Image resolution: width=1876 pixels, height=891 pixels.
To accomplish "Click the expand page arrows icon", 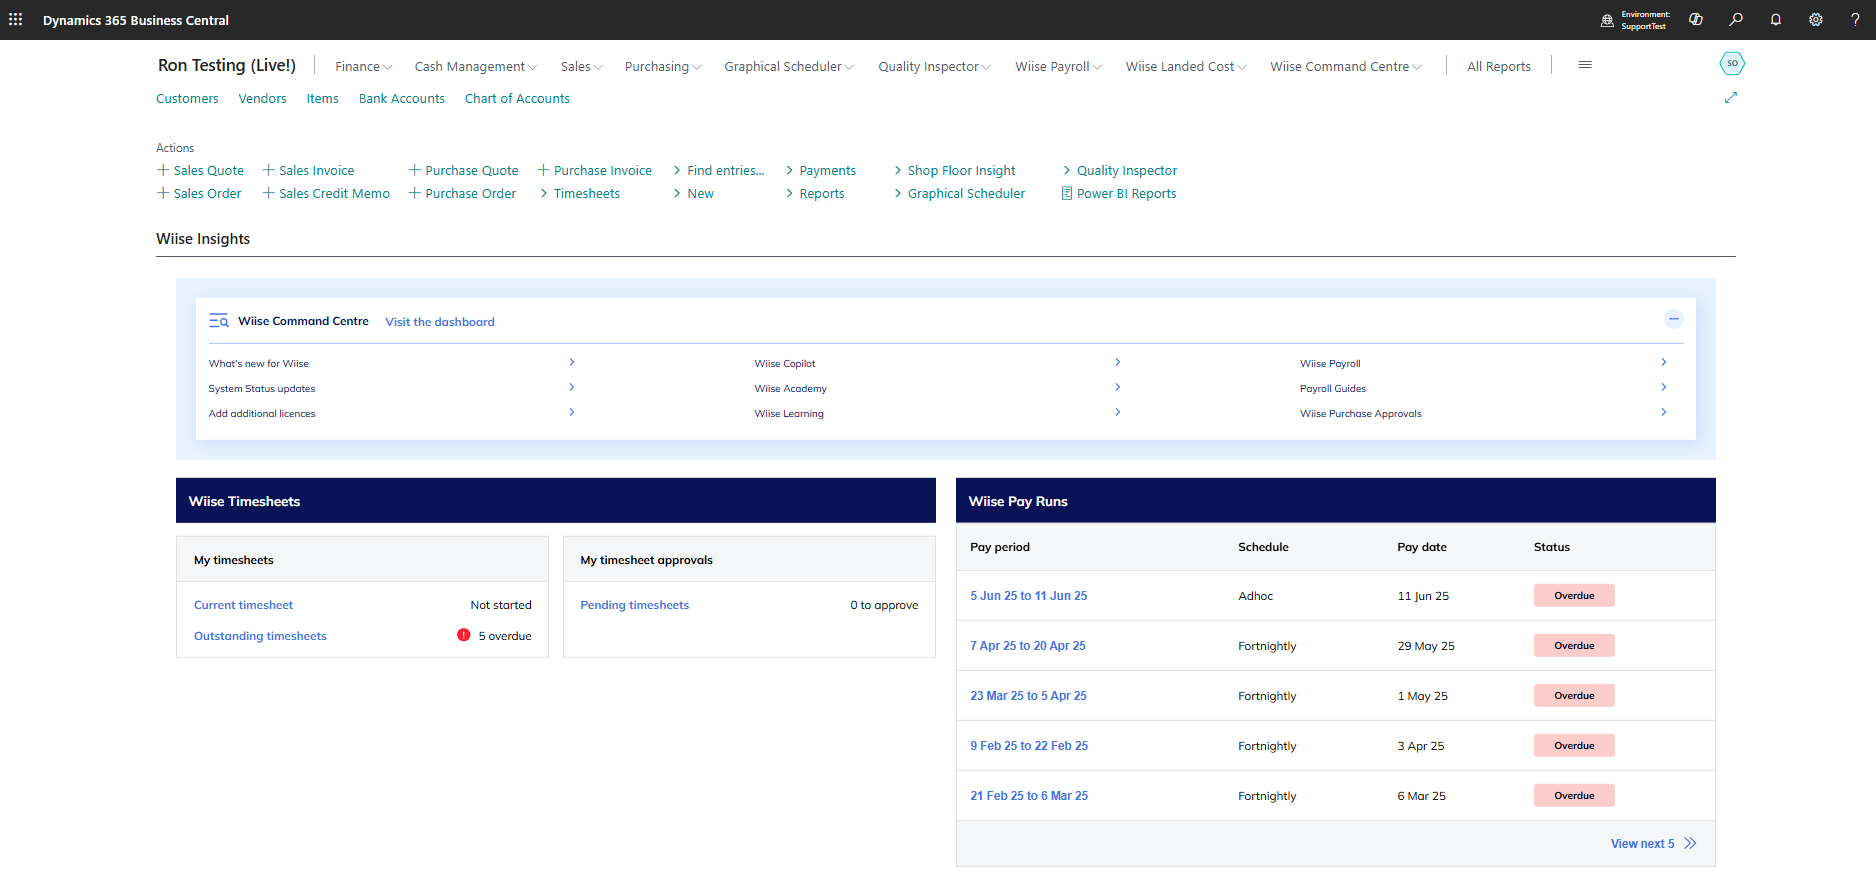I will coord(1731,97).
